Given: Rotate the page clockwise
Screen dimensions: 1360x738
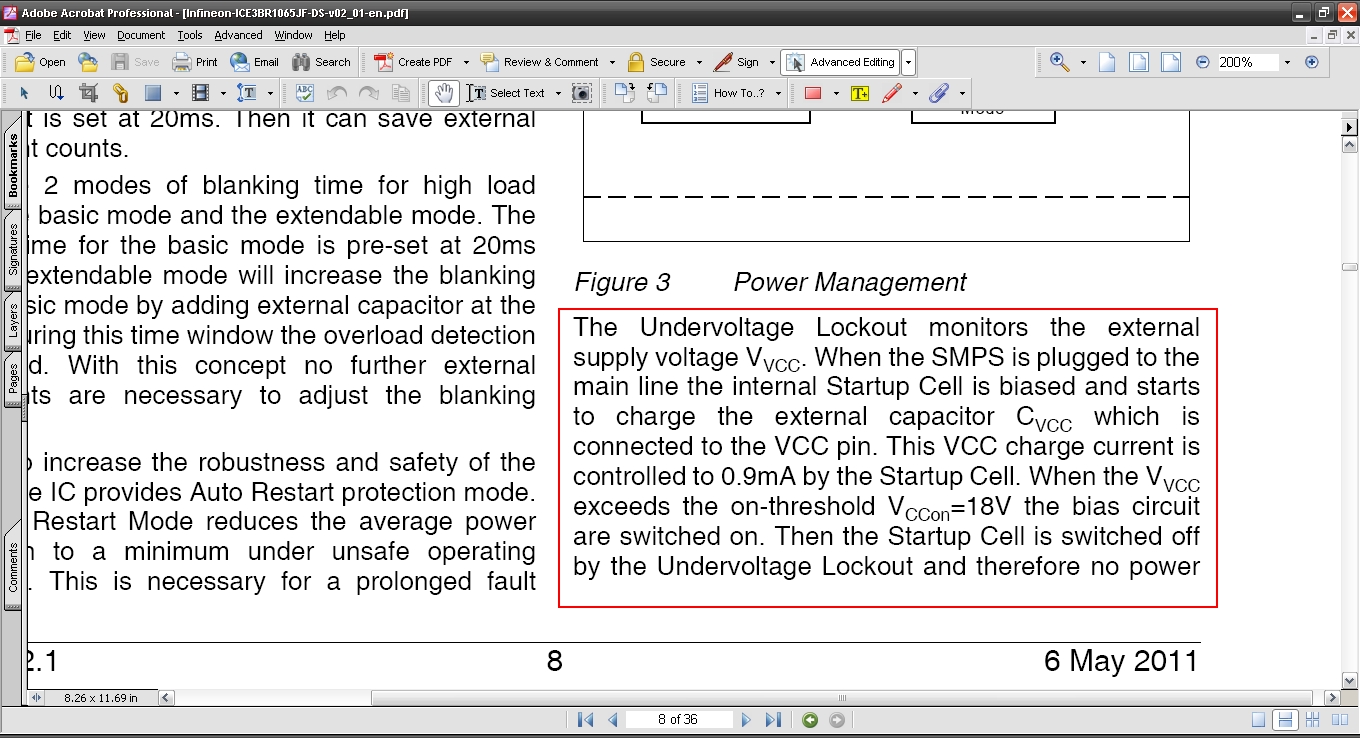Looking at the screenshot, I should pyautogui.click(x=626, y=93).
